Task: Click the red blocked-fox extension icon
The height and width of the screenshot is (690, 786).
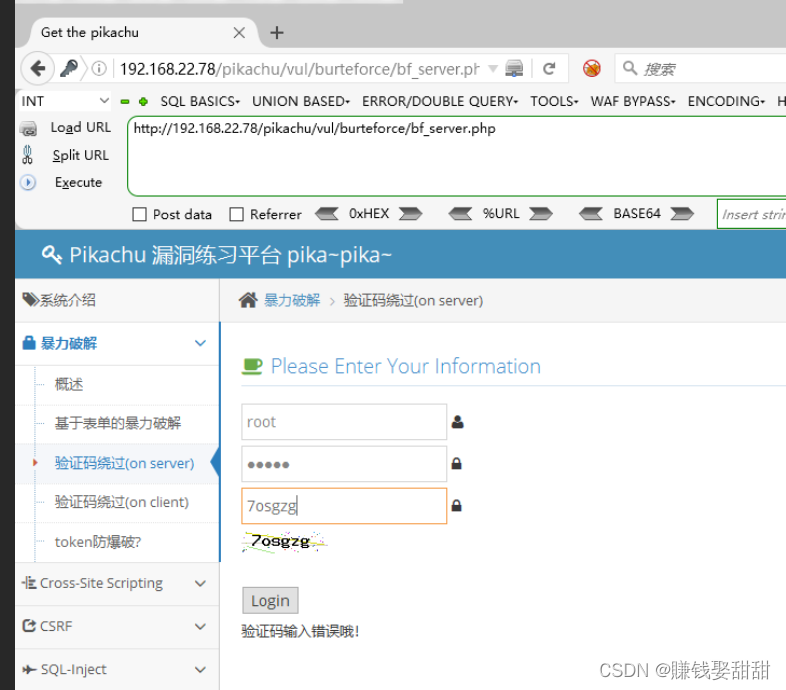Action: (x=592, y=68)
